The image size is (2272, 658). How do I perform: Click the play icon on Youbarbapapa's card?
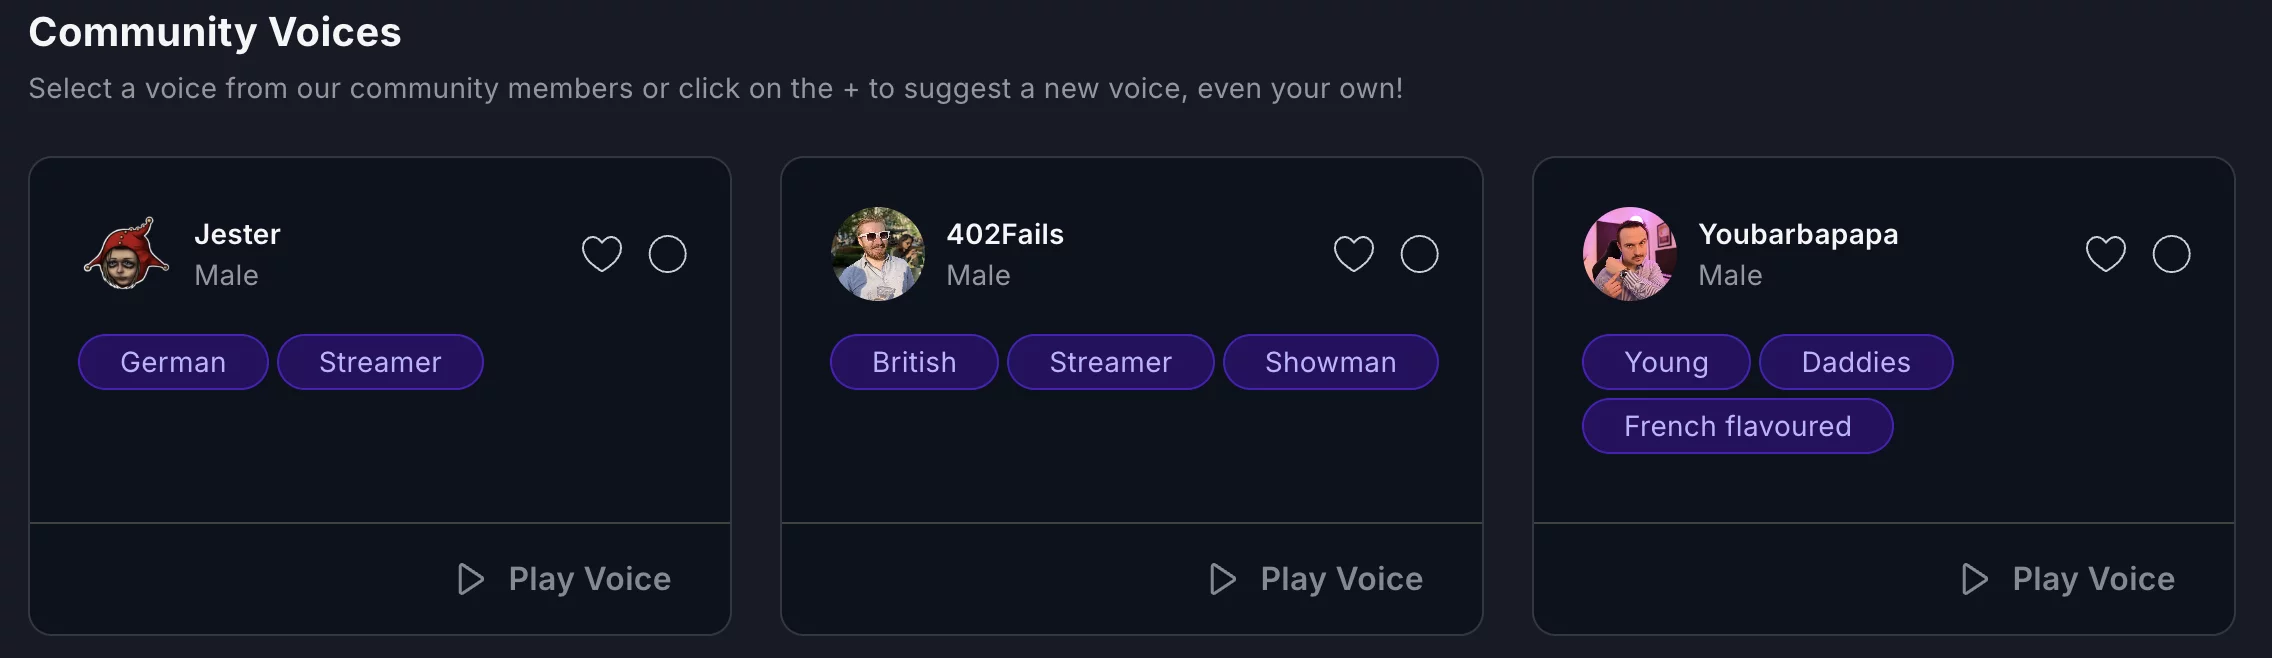[1975, 578]
